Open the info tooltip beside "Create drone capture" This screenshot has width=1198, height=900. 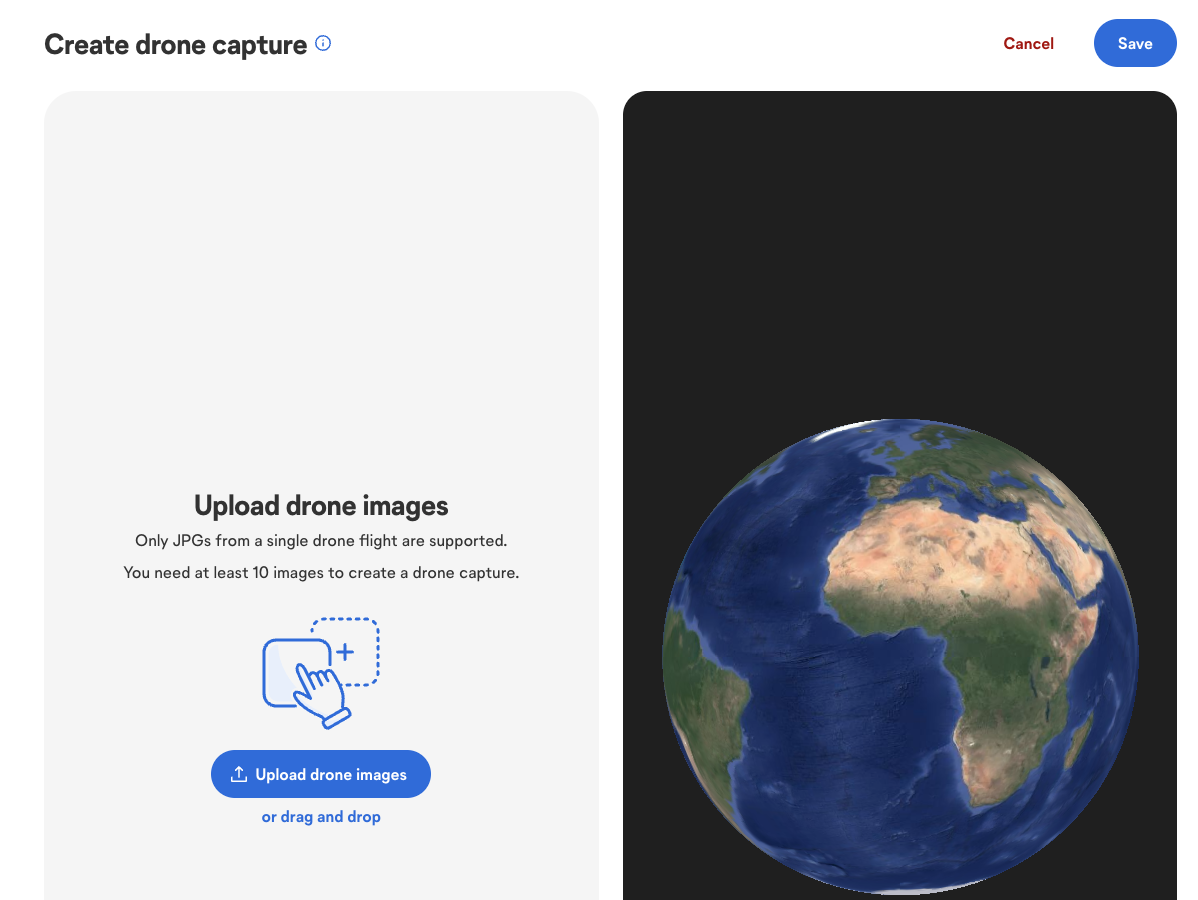(x=322, y=43)
